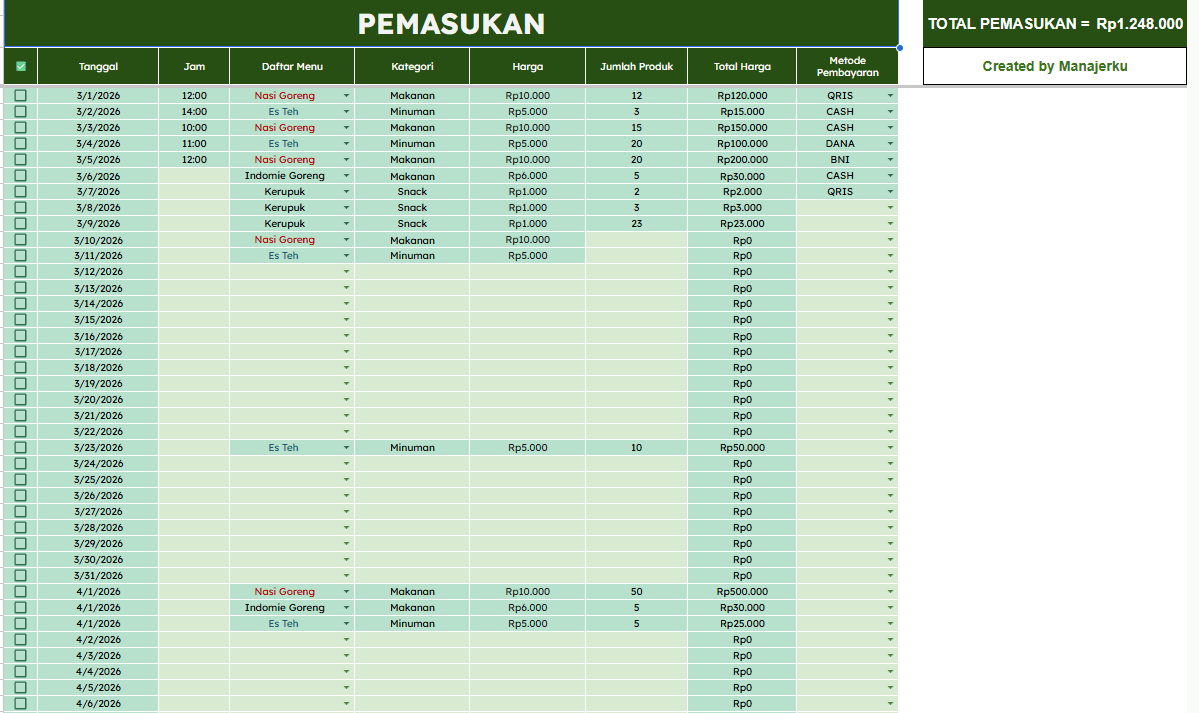Select date cell 3/20/2026

click(98, 399)
